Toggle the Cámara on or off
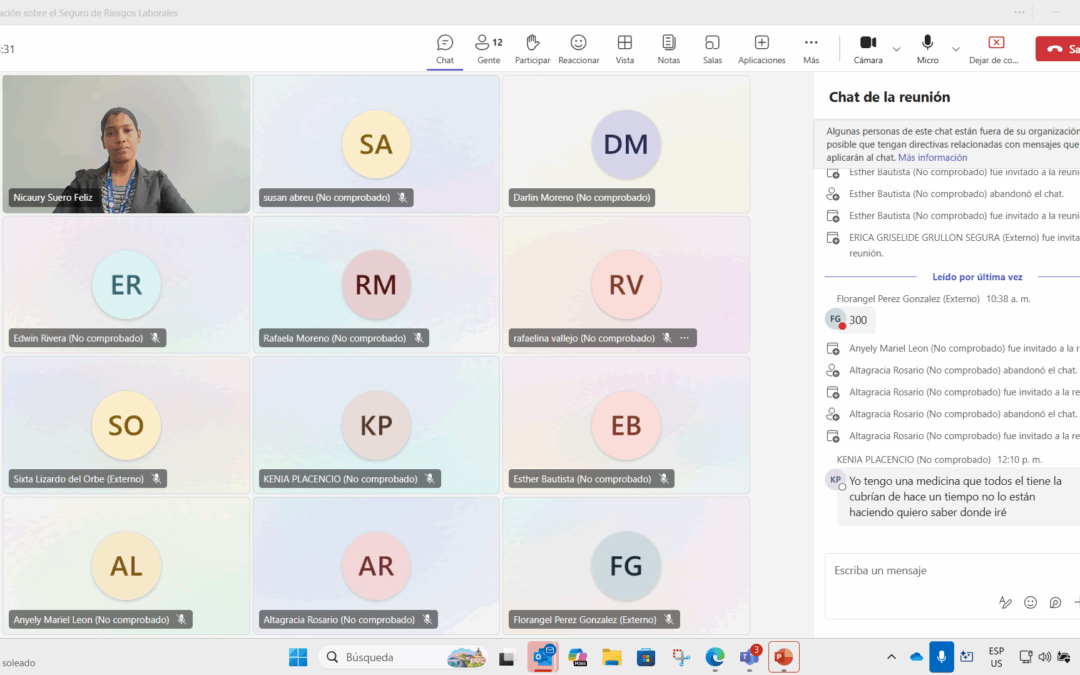 coord(867,48)
